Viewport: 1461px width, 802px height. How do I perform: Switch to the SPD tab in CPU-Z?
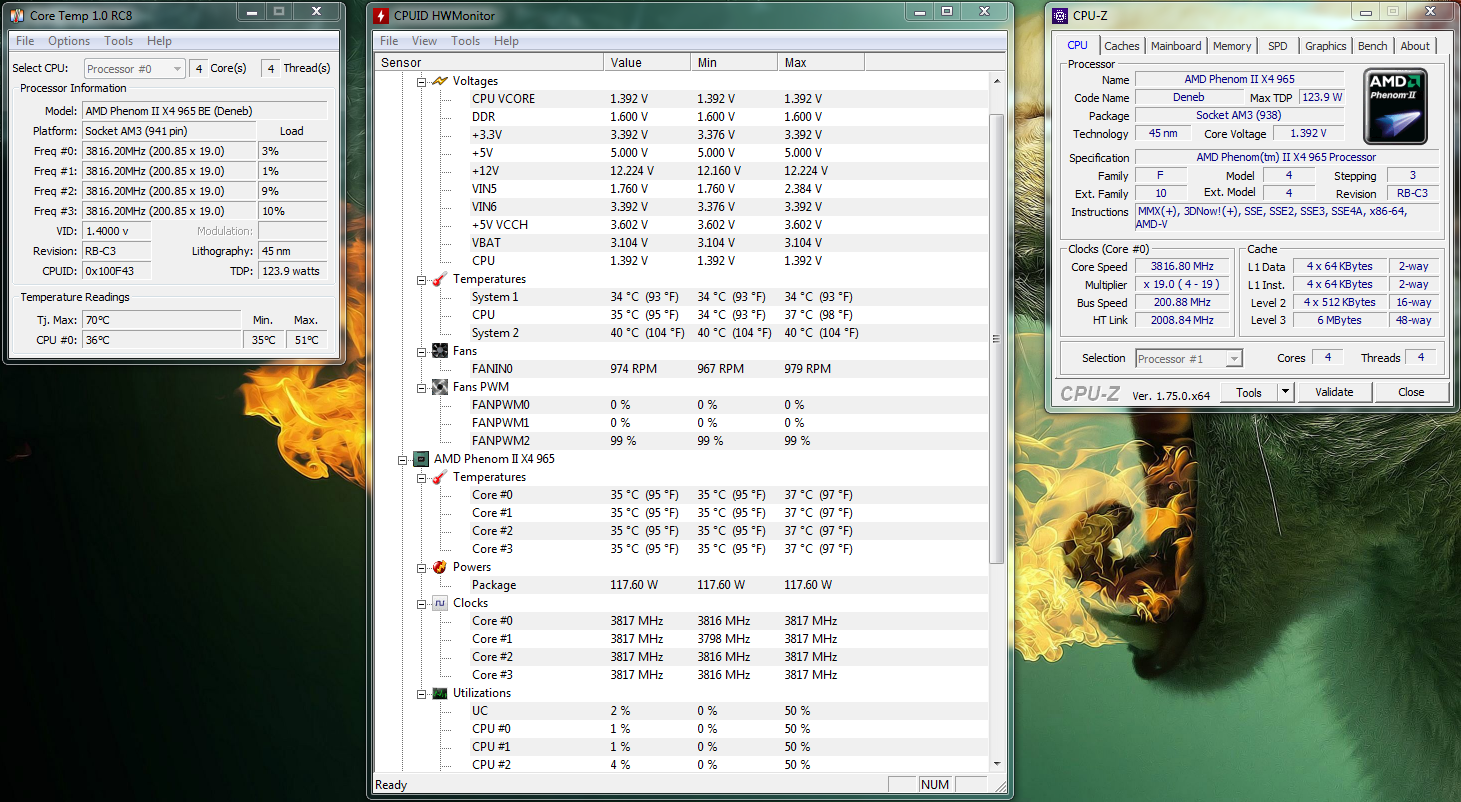1278,46
